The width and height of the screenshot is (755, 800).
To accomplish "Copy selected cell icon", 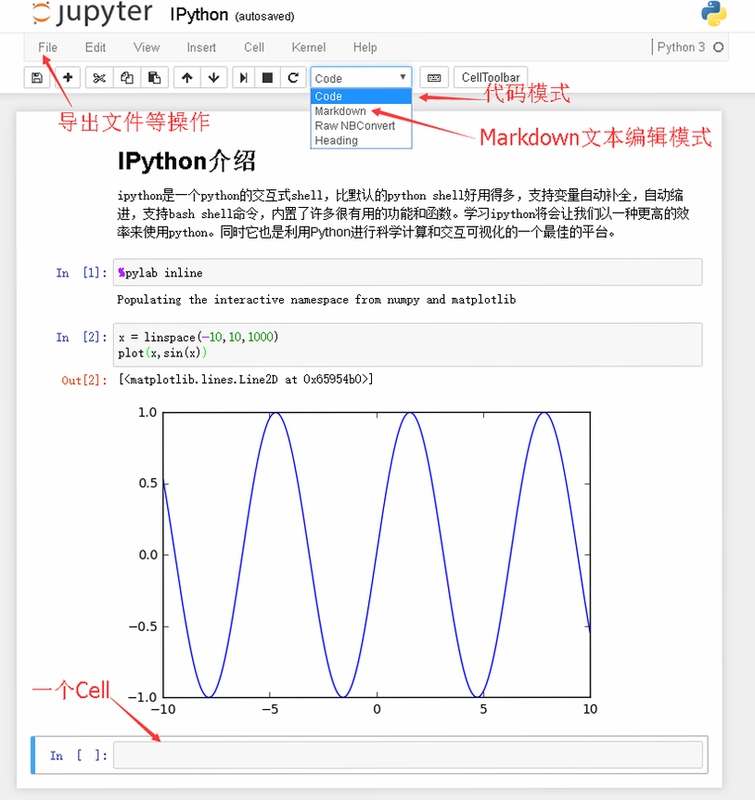I will coord(127,78).
